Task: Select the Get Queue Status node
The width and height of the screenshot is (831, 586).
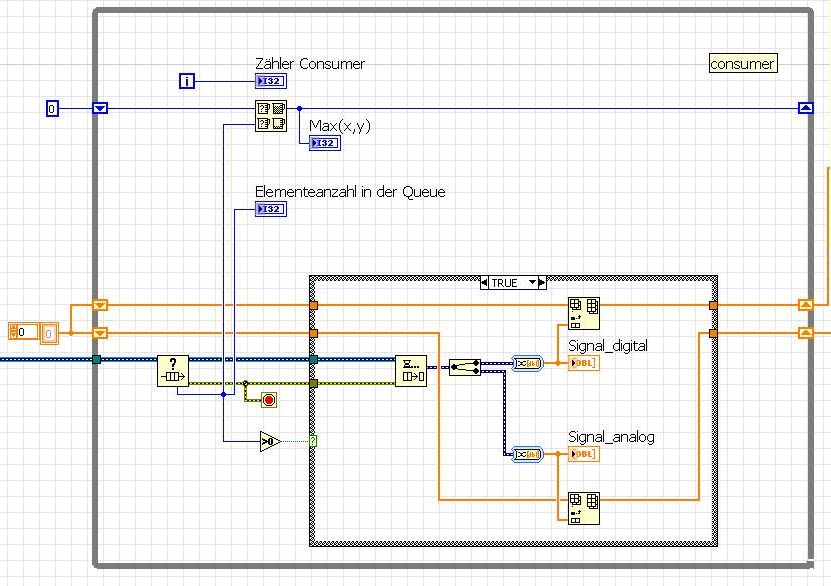Action: tap(173, 370)
